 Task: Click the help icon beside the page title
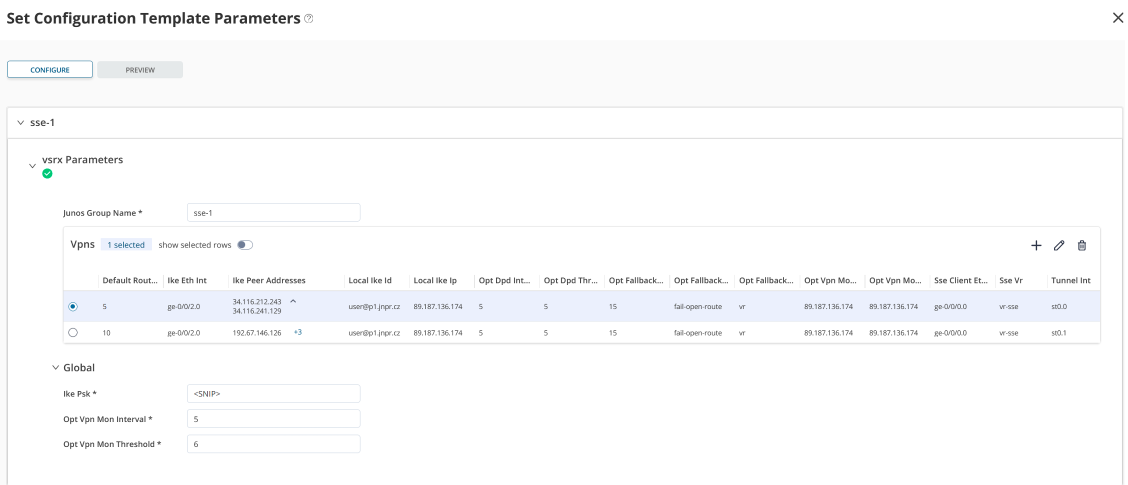[x=309, y=19]
